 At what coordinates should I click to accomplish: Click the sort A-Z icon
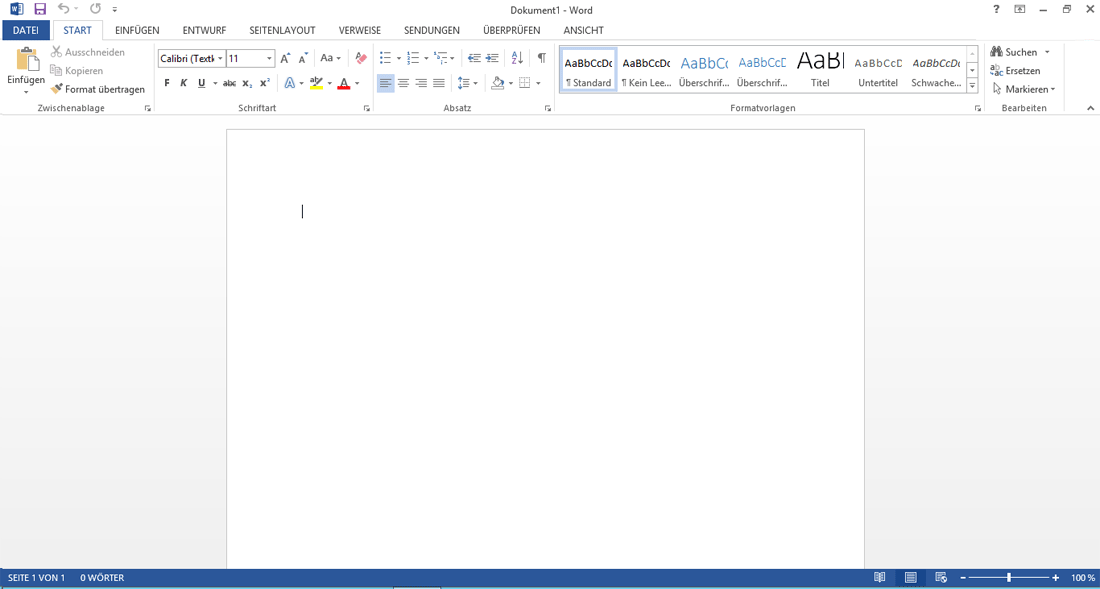pos(517,58)
